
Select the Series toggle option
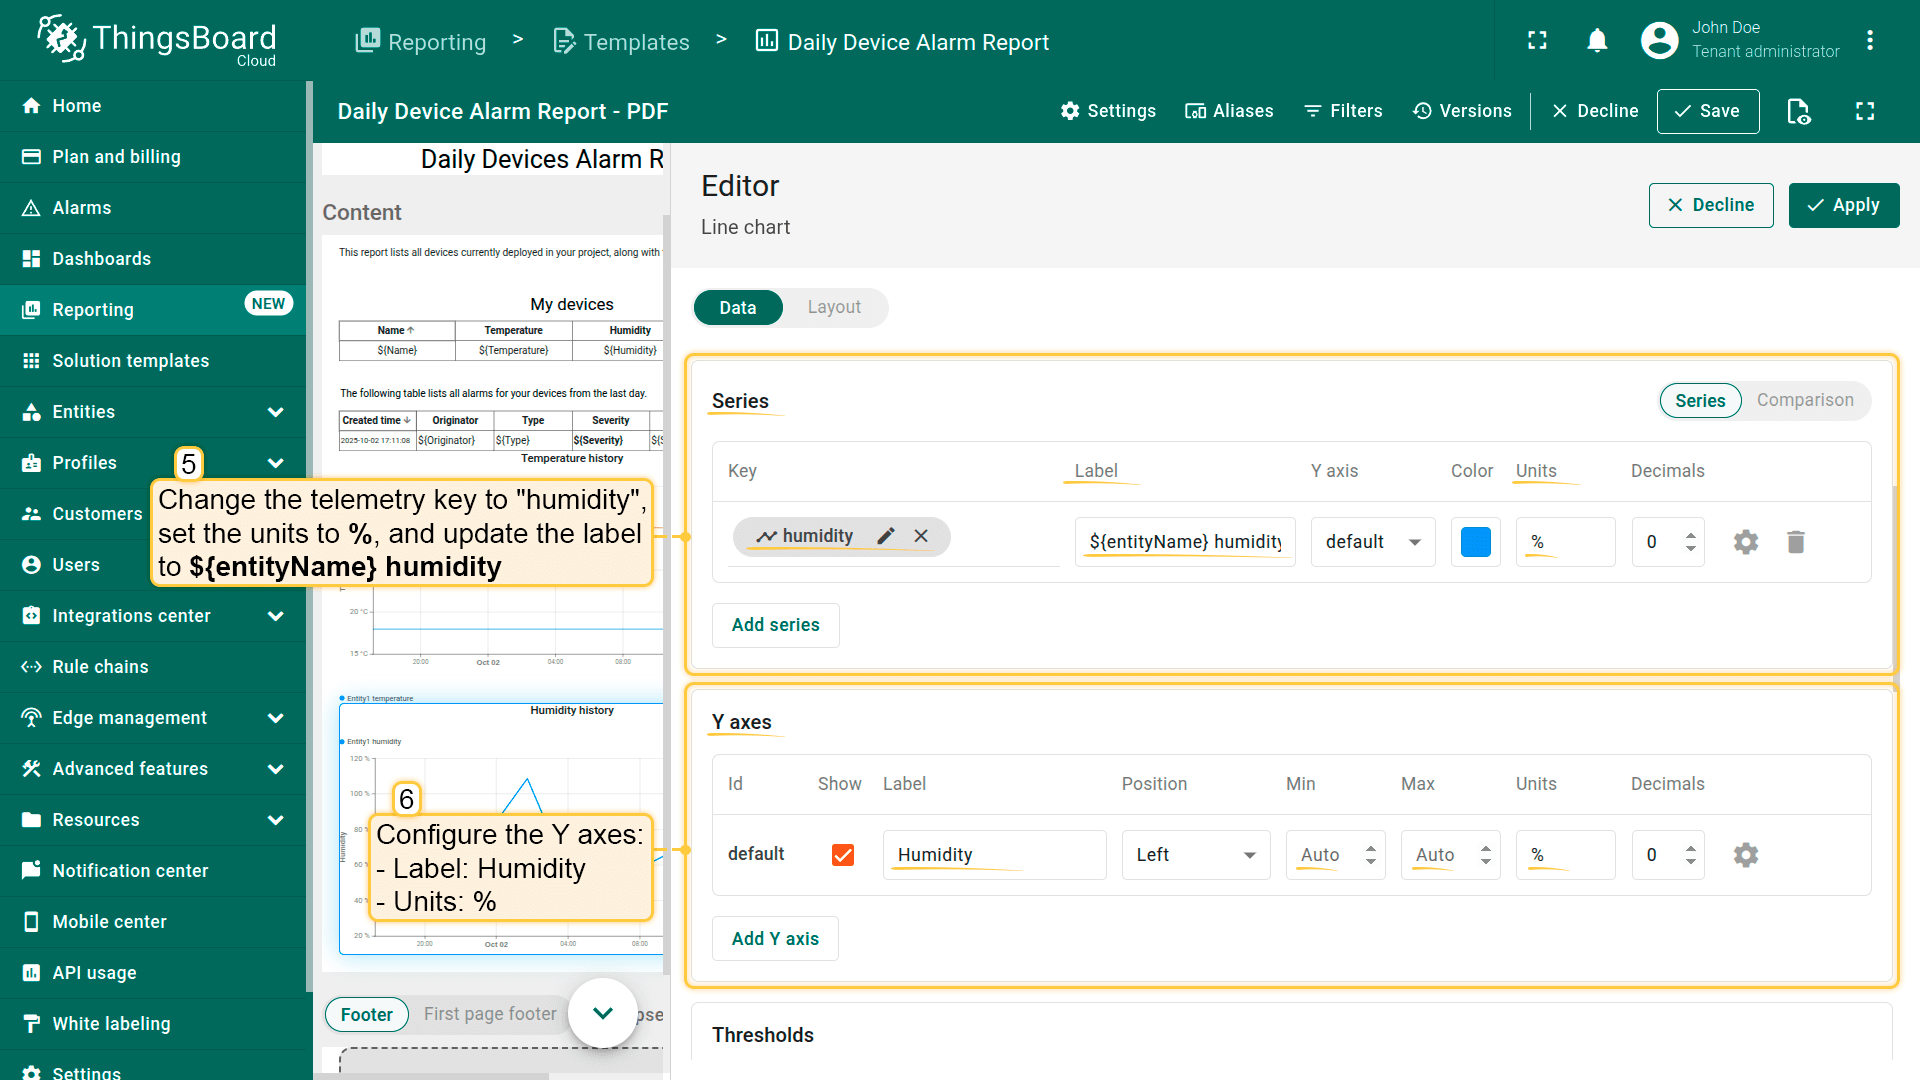coord(1700,400)
